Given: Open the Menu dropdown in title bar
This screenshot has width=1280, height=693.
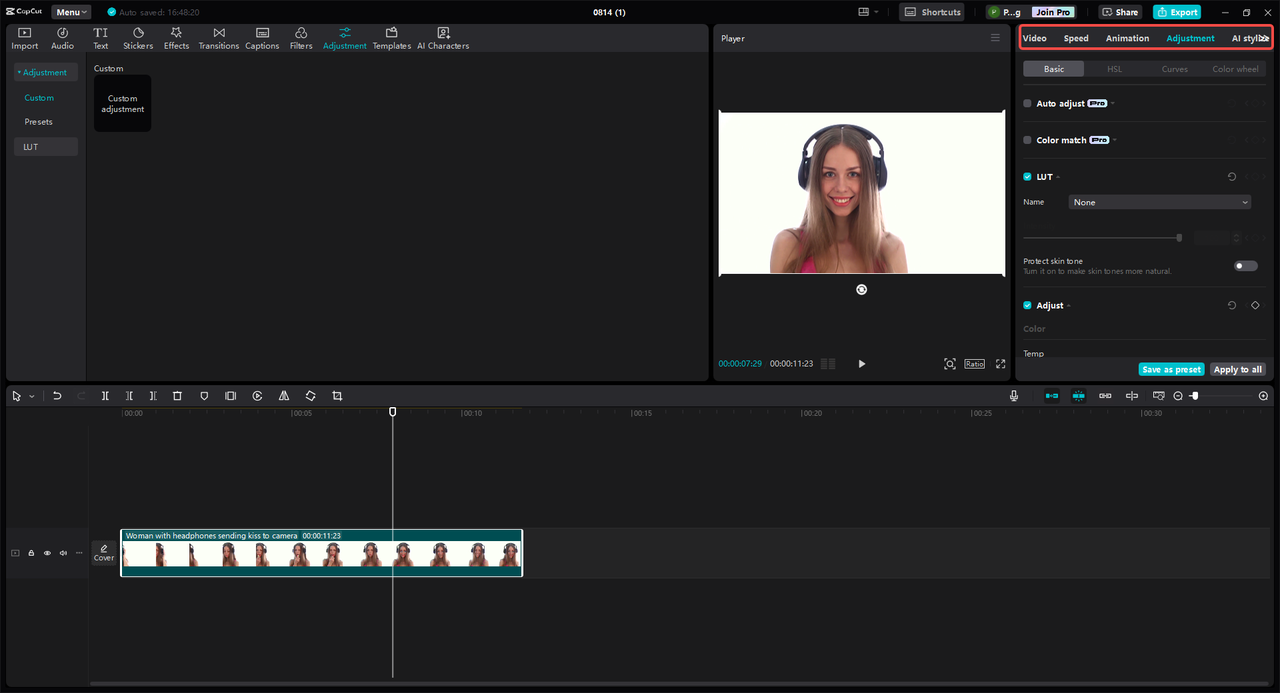Looking at the screenshot, I should click(x=71, y=12).
